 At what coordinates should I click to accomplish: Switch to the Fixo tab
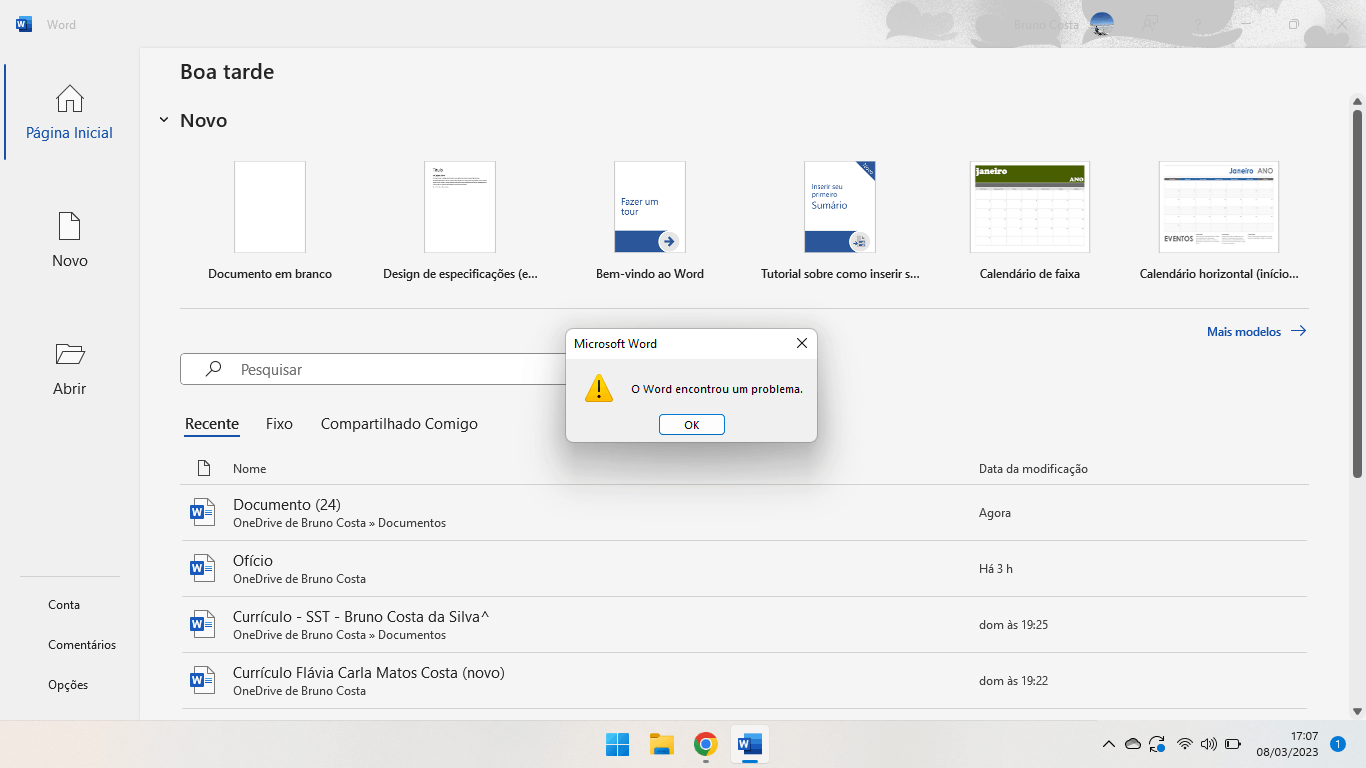(x=279, y=424)
